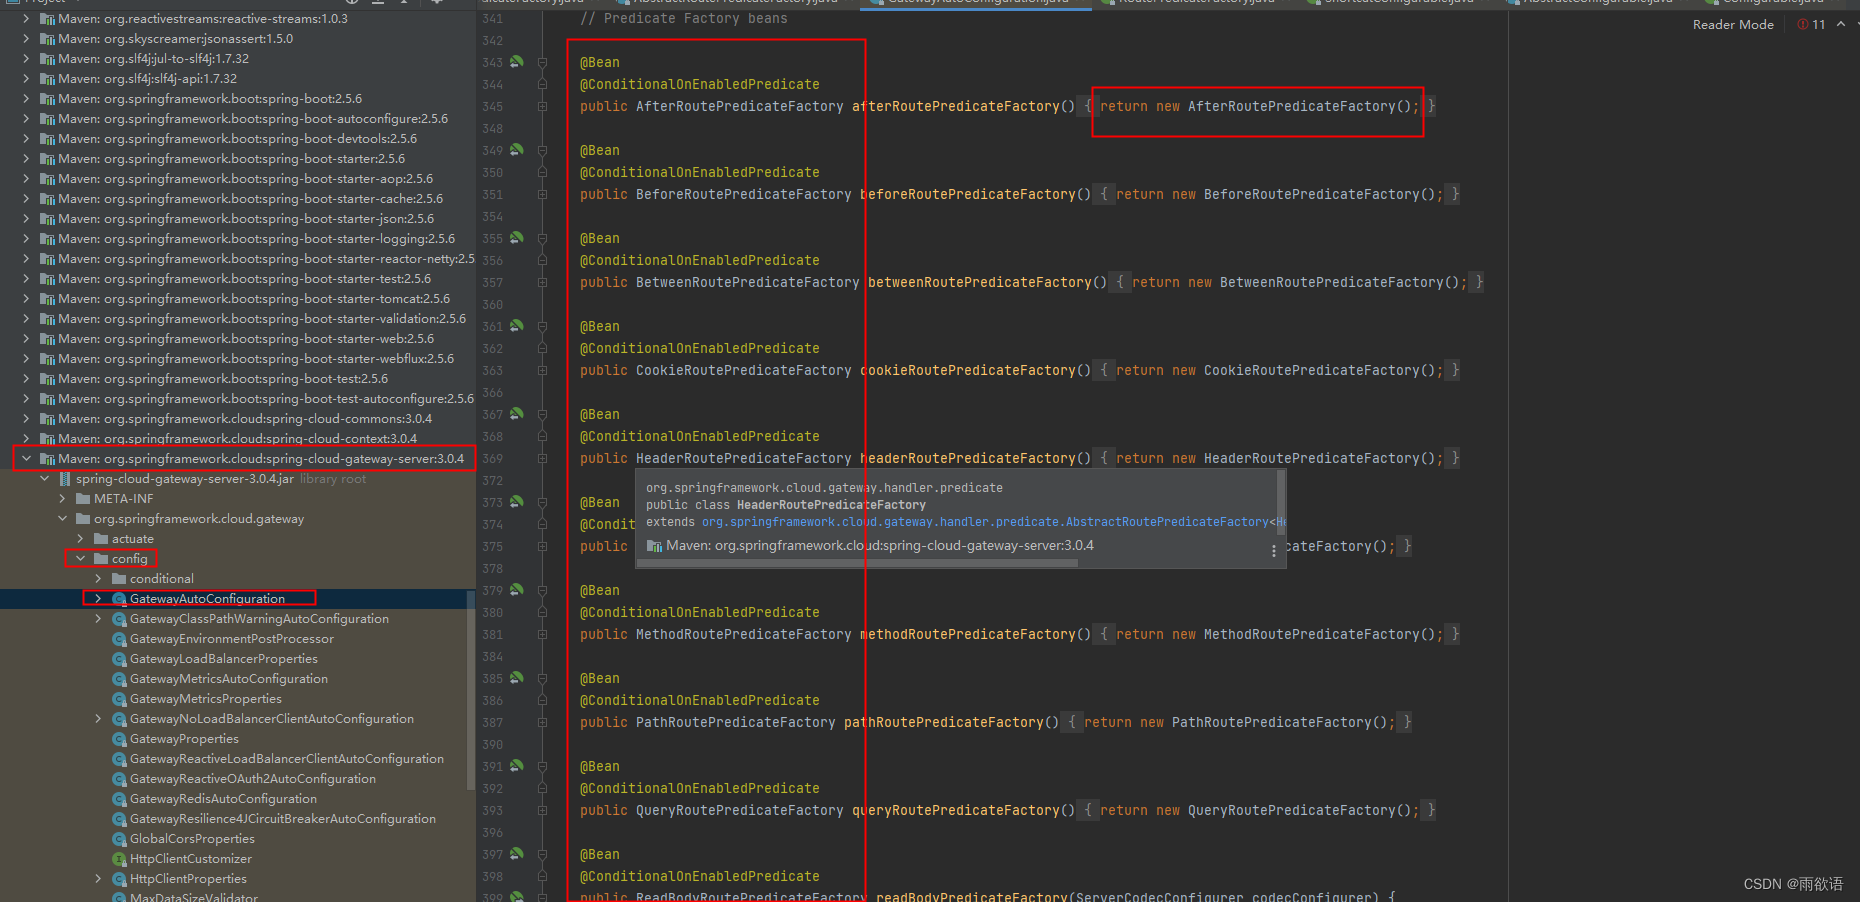Image resolution: width=1860 pixels, height=902 pixels.
Task: Collapse the org.springframework.cloud.gateway package arrow
Action: pyautogui.click(x=62, y=519)
